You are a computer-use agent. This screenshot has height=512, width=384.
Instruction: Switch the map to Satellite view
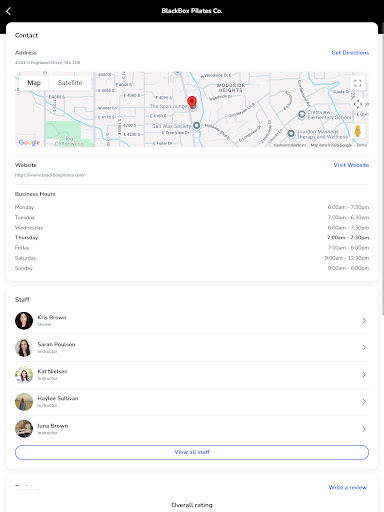click(x=70, y=83)
